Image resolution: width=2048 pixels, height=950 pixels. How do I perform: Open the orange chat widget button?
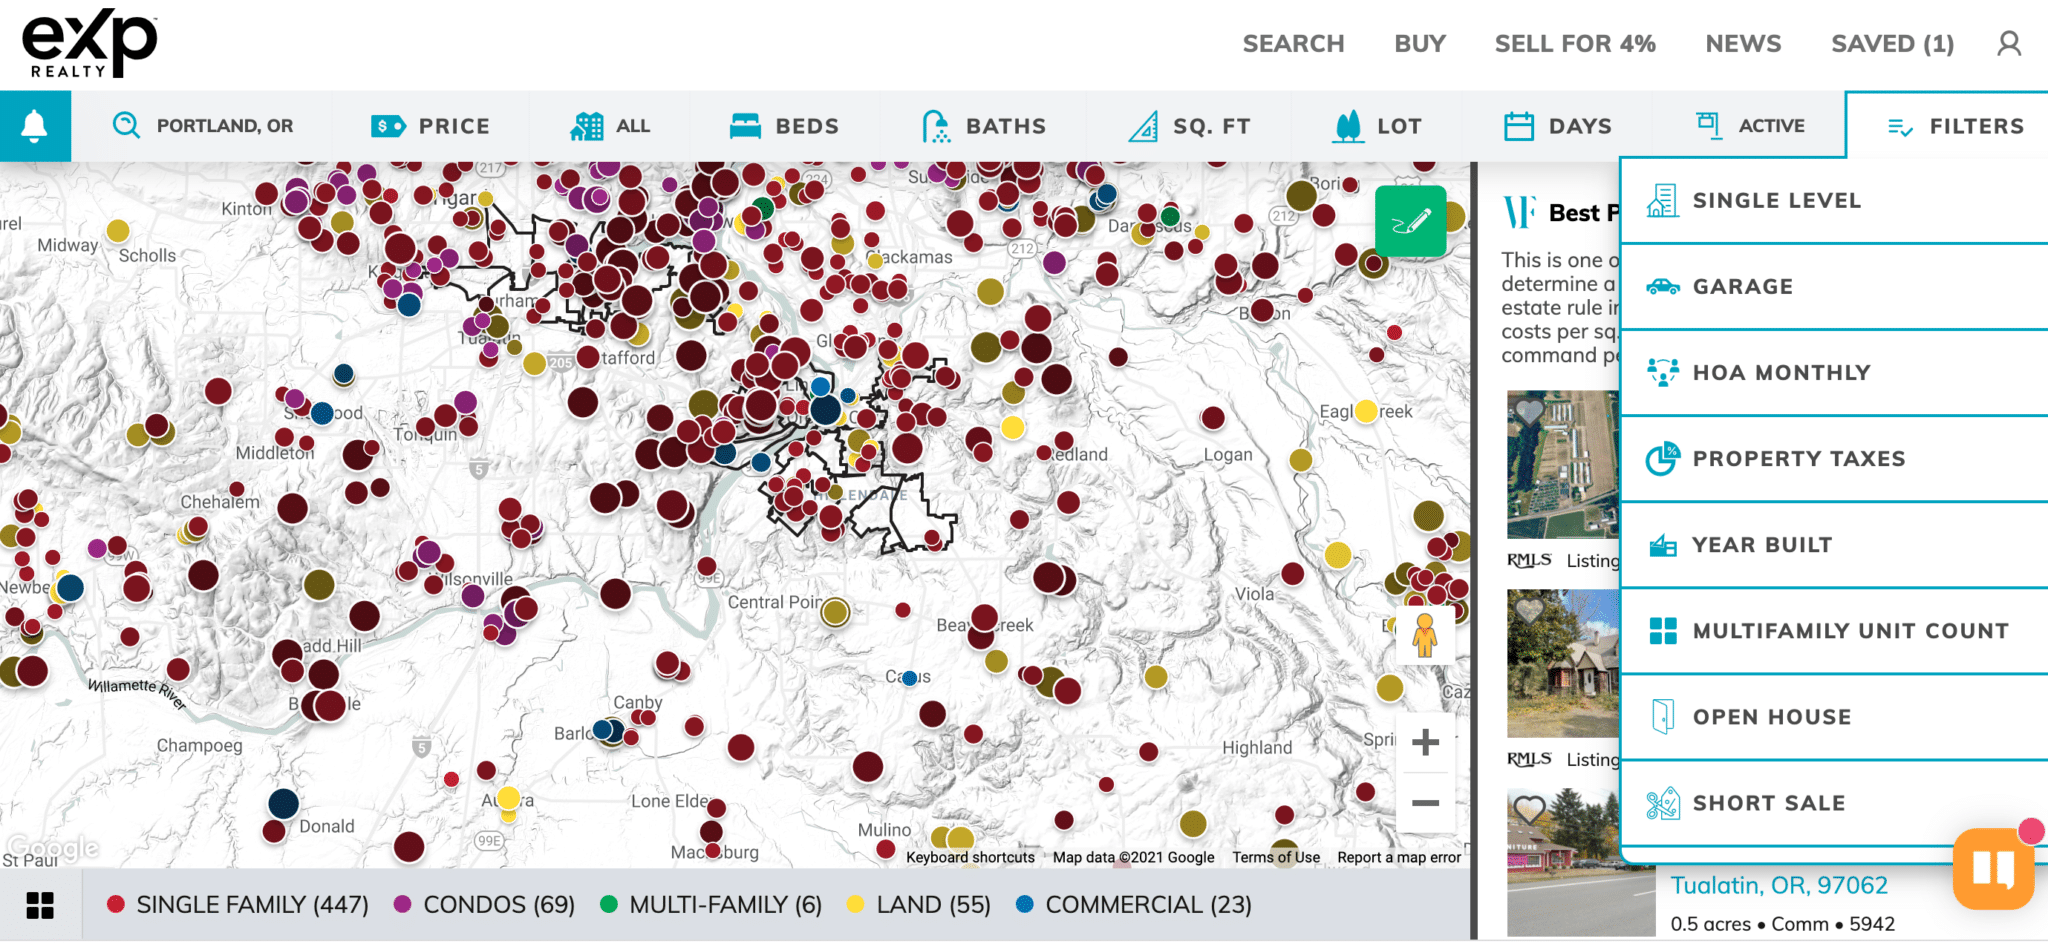pos(1992,868)
